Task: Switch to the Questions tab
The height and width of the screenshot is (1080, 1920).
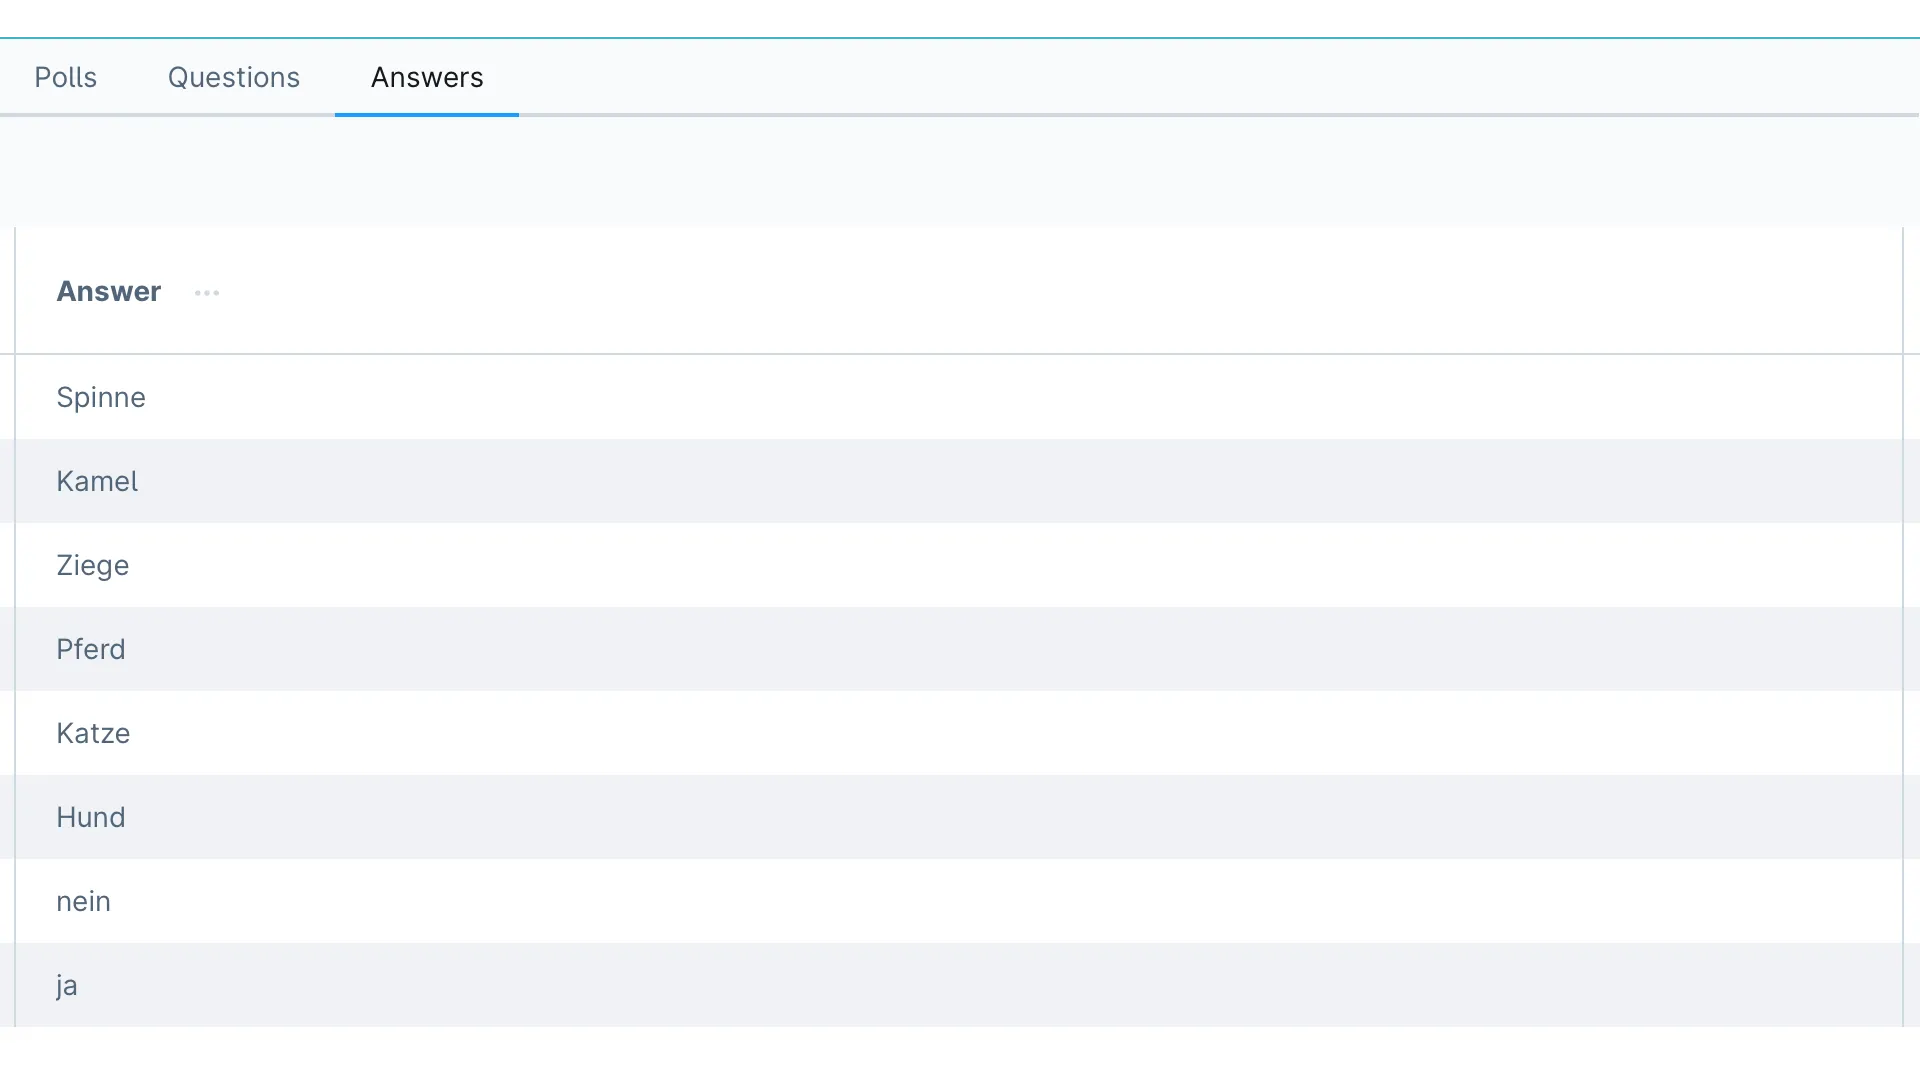Action: (234, 77)
